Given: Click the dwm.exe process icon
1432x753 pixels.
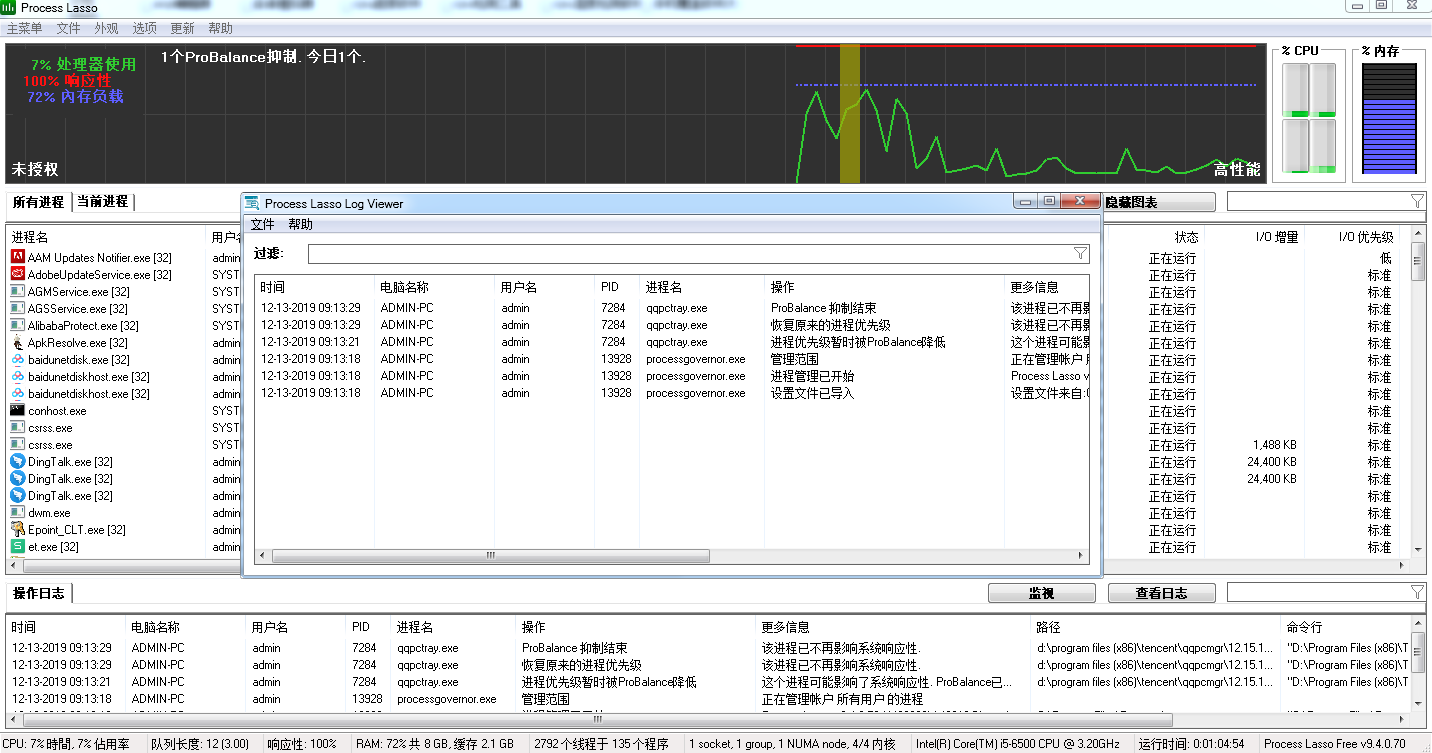Looking at the screenshot, I should point(18,513).
